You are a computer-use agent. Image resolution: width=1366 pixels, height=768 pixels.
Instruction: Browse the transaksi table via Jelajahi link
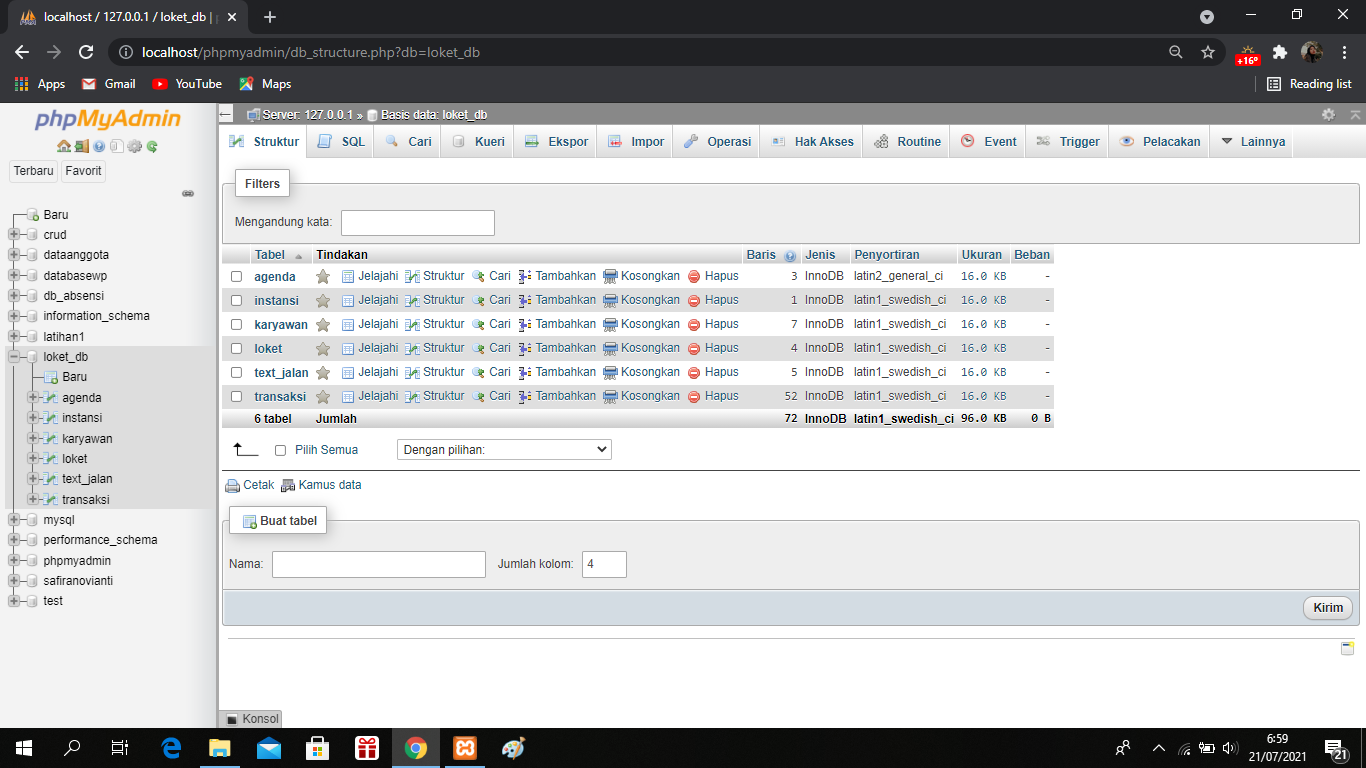376,396
